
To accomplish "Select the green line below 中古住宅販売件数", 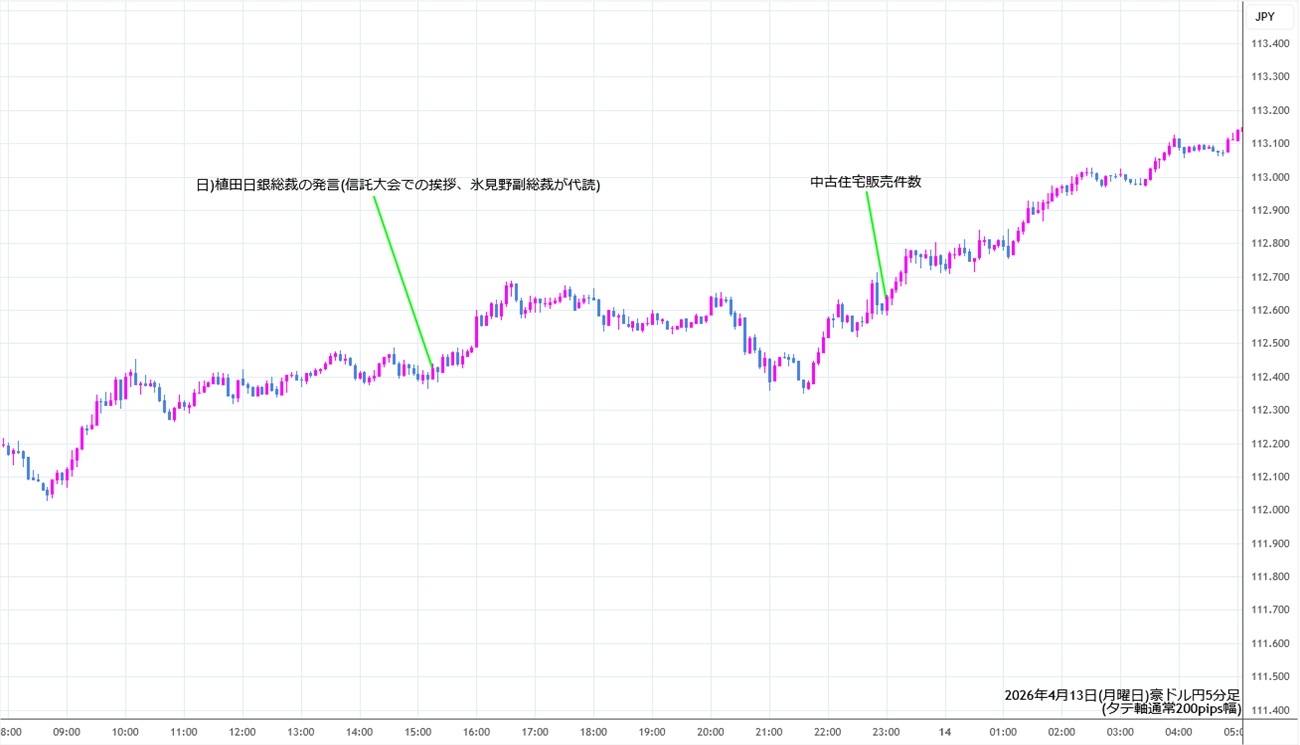I will (x=876, y=243).
